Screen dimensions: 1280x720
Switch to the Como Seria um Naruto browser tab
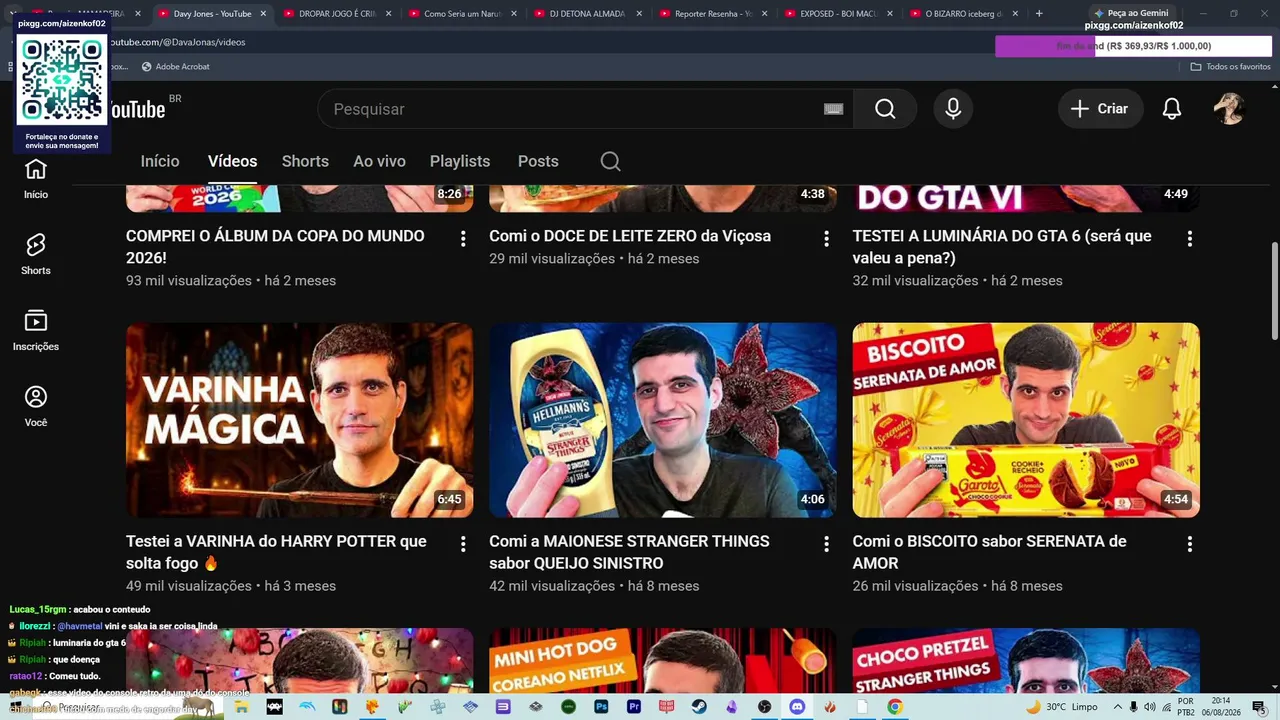(x=462, y=14)
